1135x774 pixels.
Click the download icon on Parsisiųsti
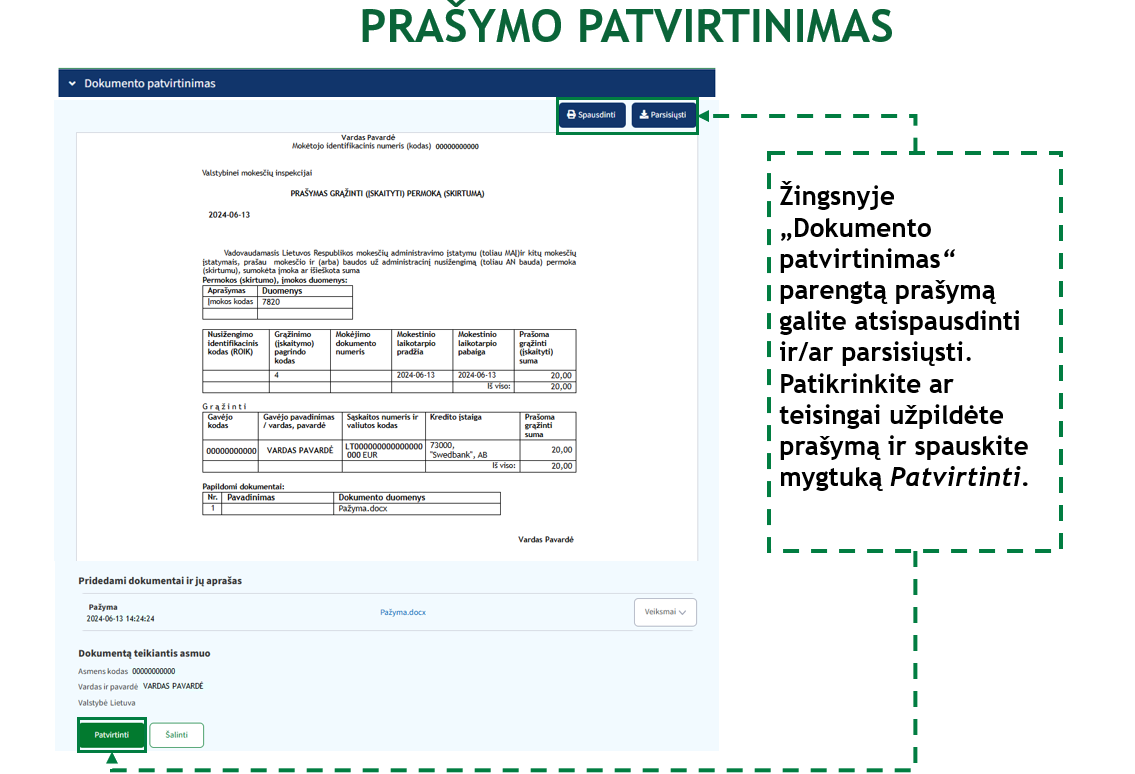643,115
